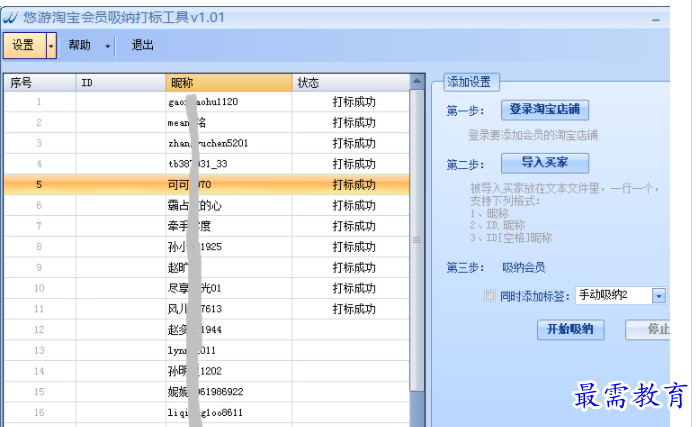Sort by the 昵称 column header
The image size is (696, 427).
(229, 83)
